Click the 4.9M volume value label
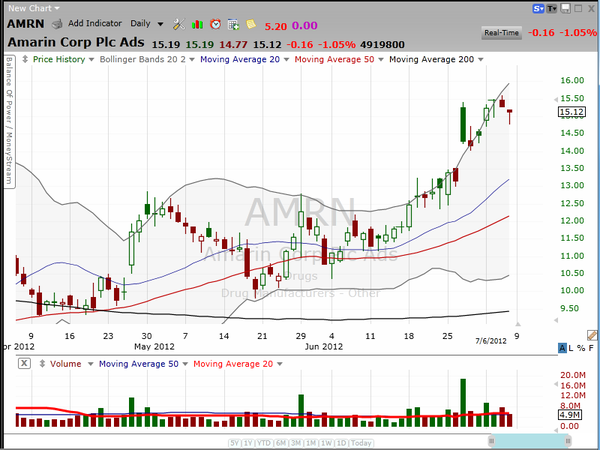The image size is (600, 450). (x=572, y=414)
